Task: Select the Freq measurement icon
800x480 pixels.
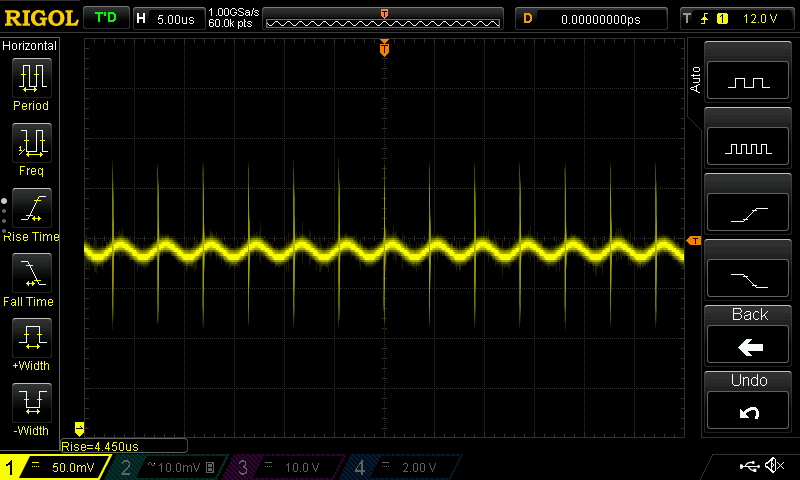Action: pyautogui.click(x=32, y=143)
